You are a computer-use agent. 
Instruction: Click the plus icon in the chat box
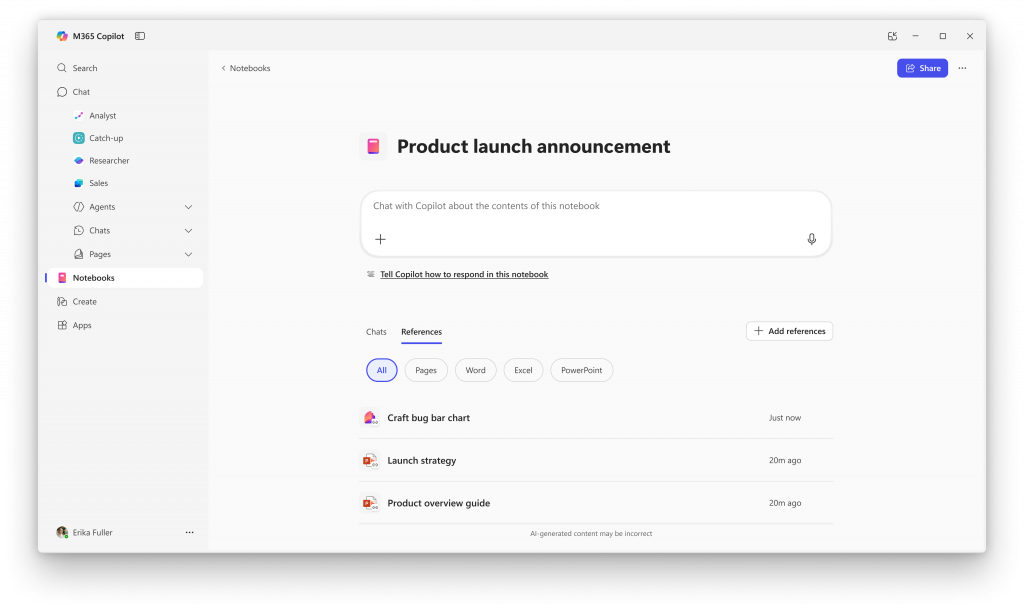[380, 239]
